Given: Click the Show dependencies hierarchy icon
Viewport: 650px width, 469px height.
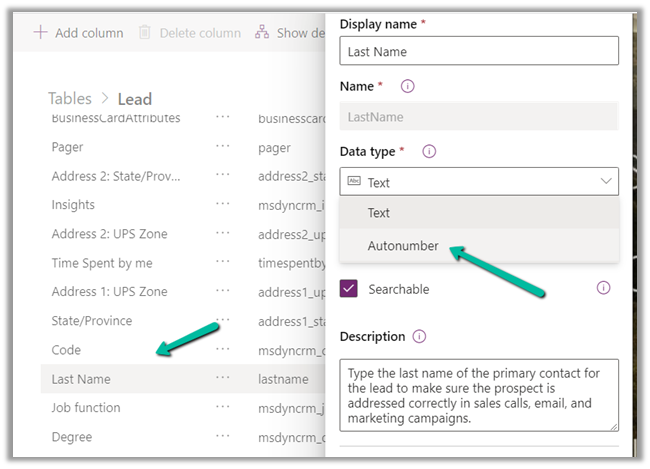Looking at the screenshot, I should (262, 33).
